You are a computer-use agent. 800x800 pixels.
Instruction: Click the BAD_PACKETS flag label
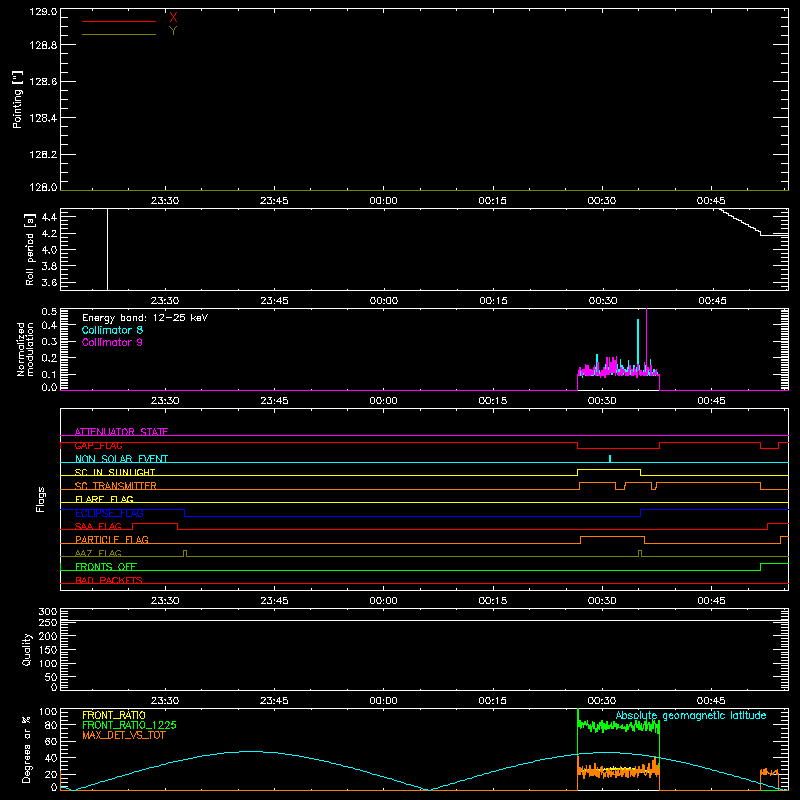[109, 580]
